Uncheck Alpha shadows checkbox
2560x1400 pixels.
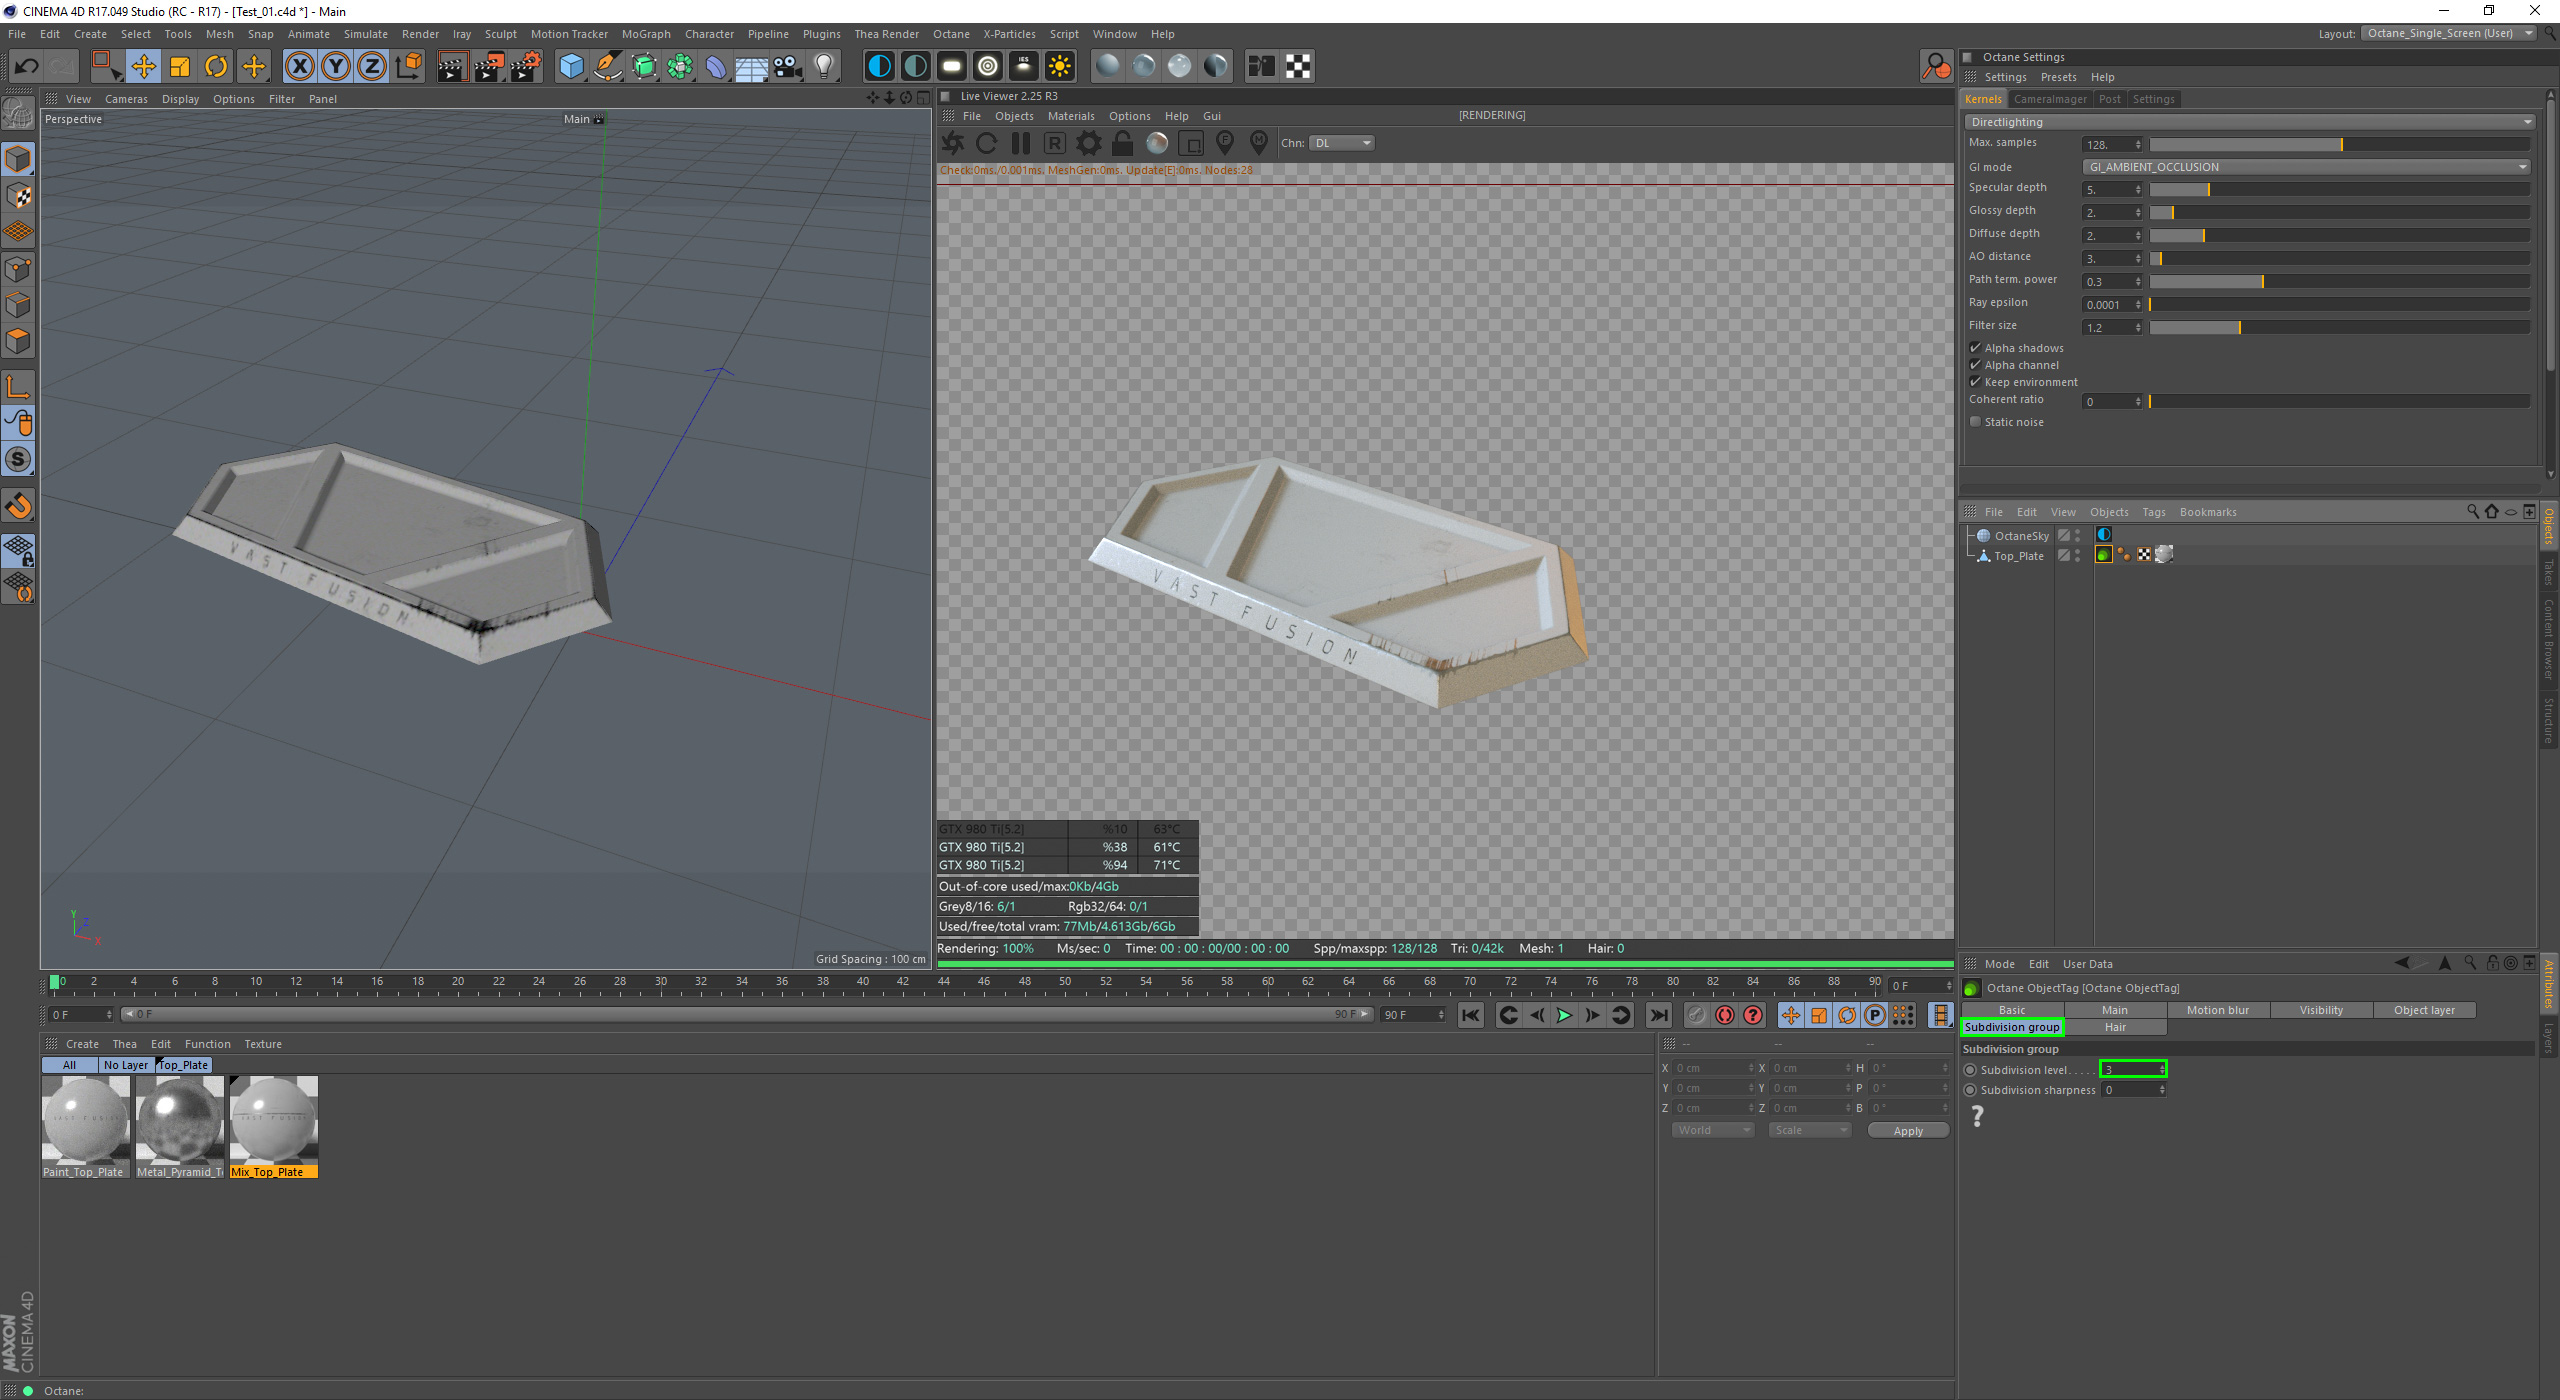1975,348
